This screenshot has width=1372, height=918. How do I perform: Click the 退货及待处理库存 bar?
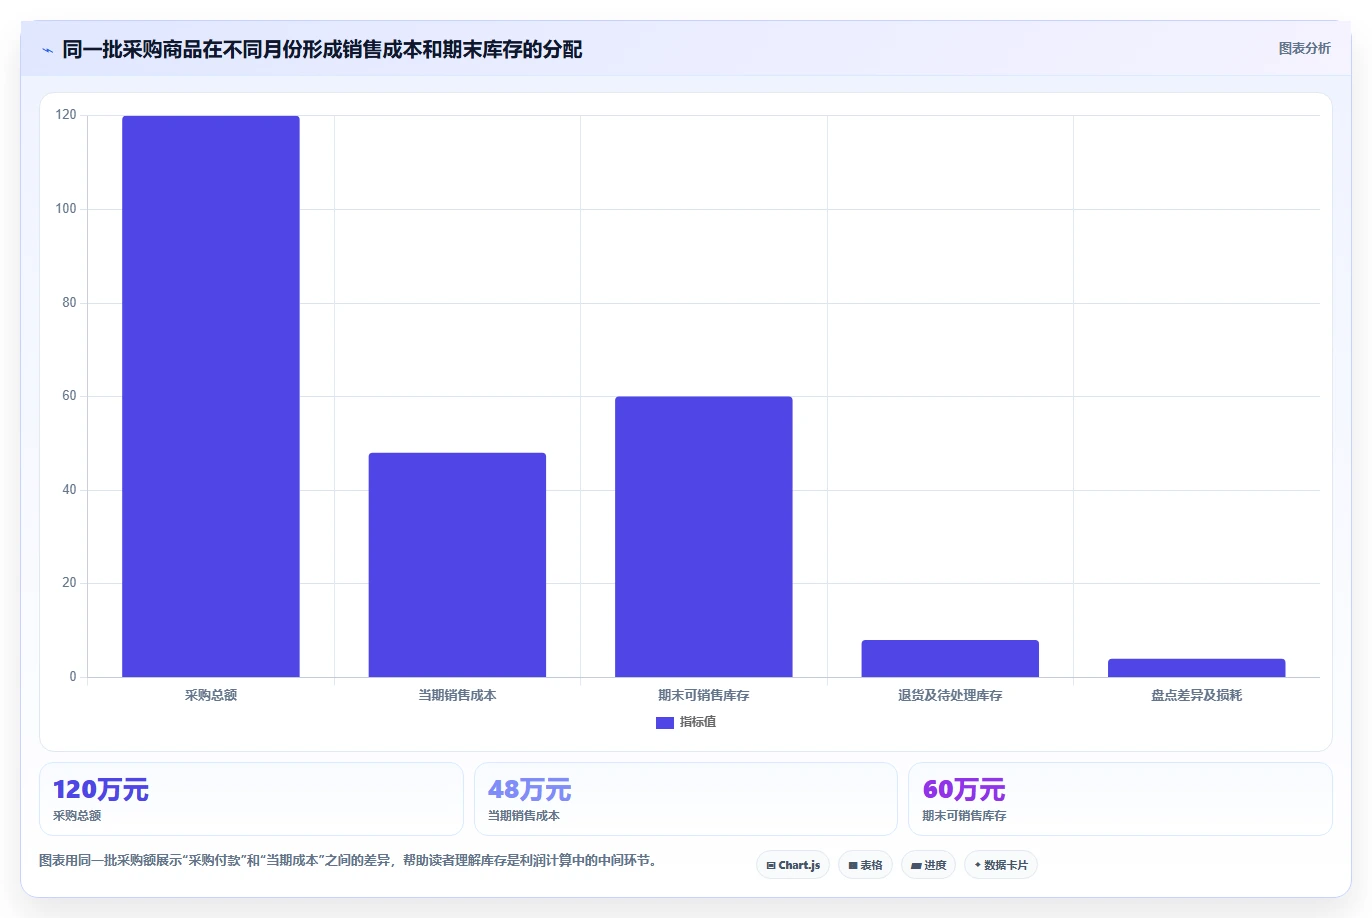click(950, 659)
